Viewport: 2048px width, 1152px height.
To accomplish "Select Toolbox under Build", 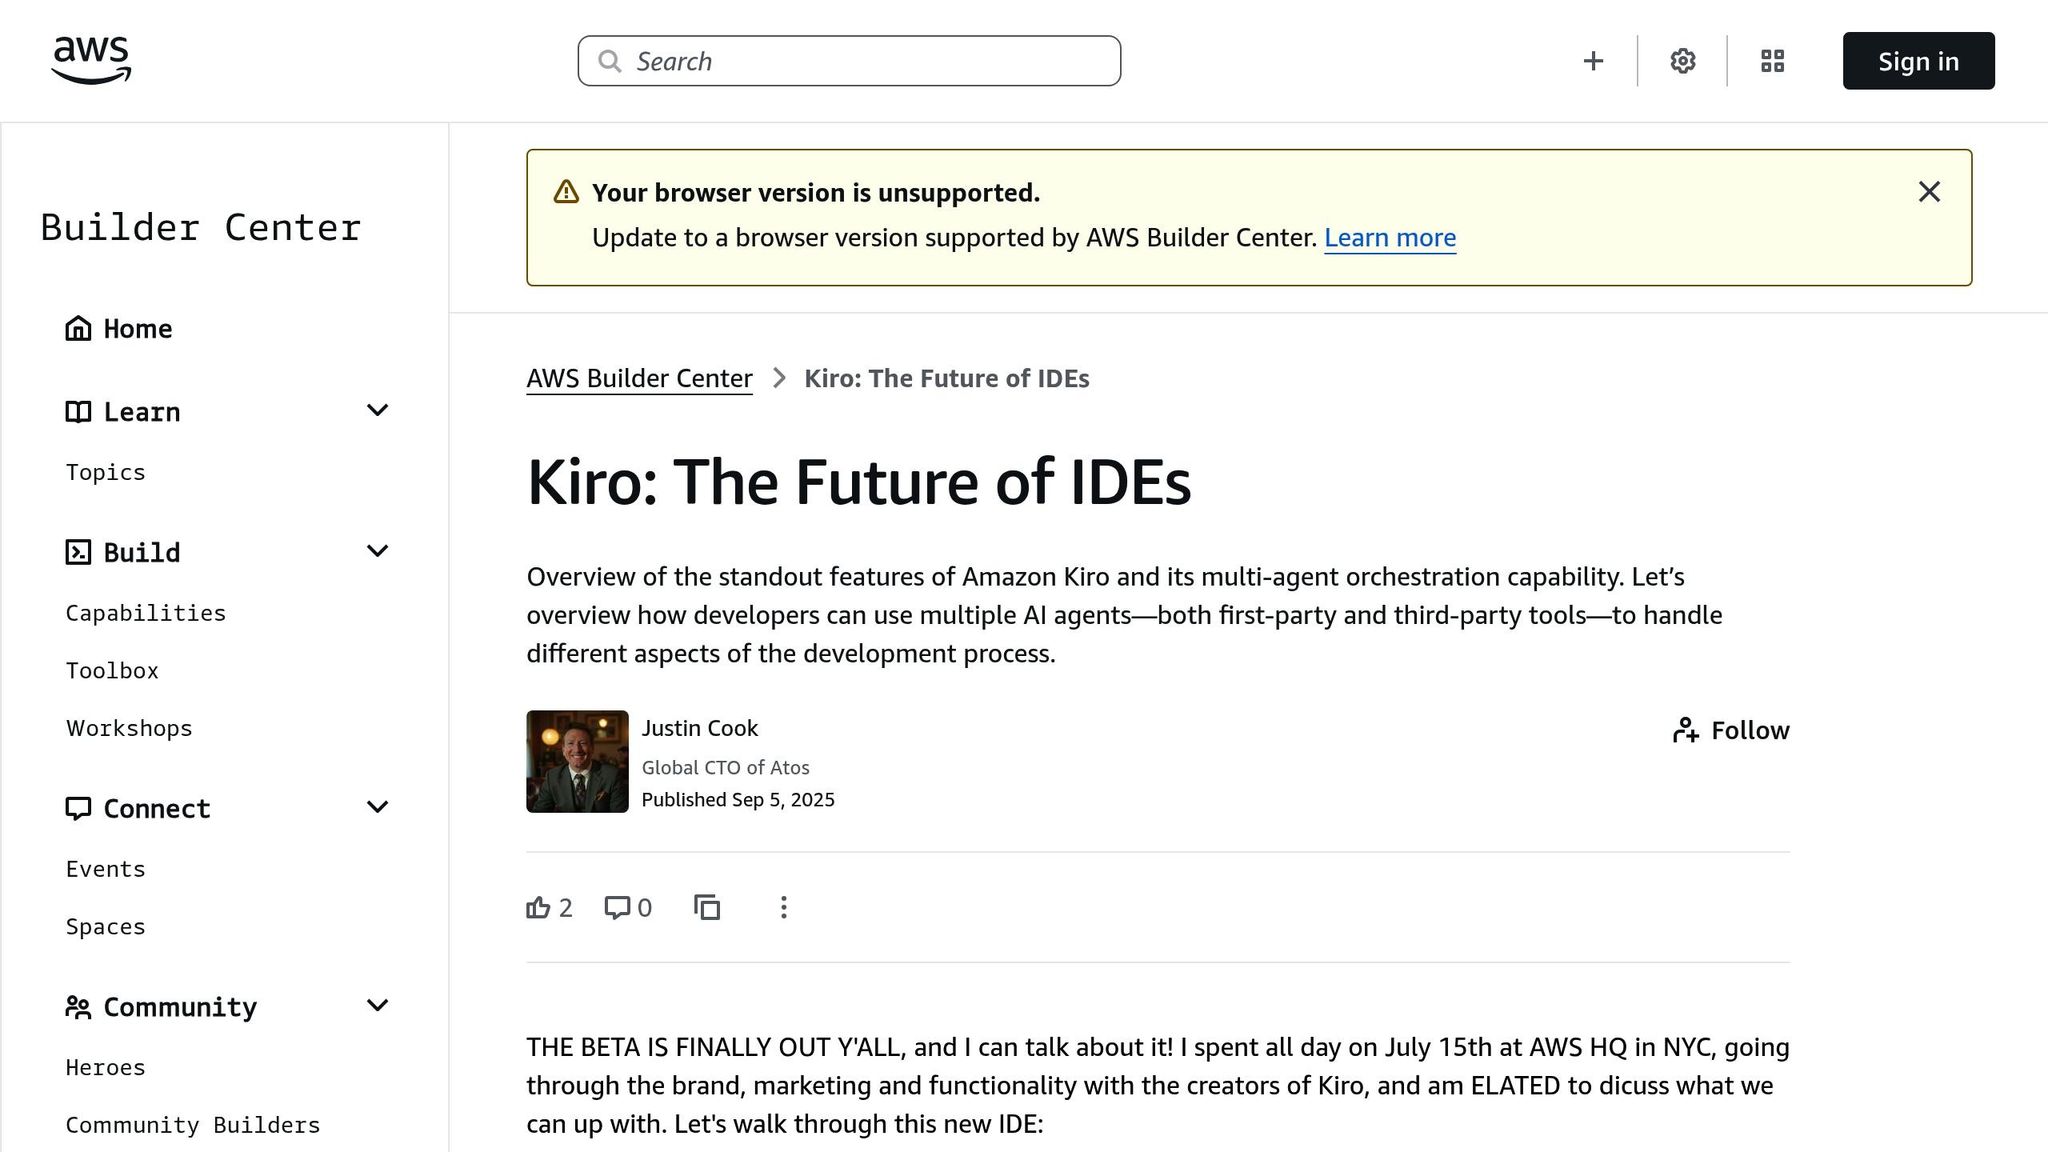I will [112, 671].
